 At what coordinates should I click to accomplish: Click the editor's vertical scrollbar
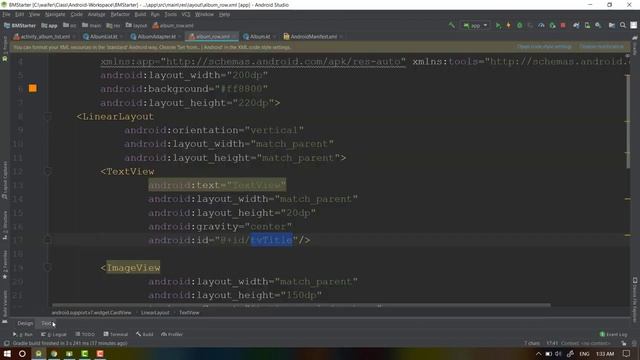[x=628, y=122]
